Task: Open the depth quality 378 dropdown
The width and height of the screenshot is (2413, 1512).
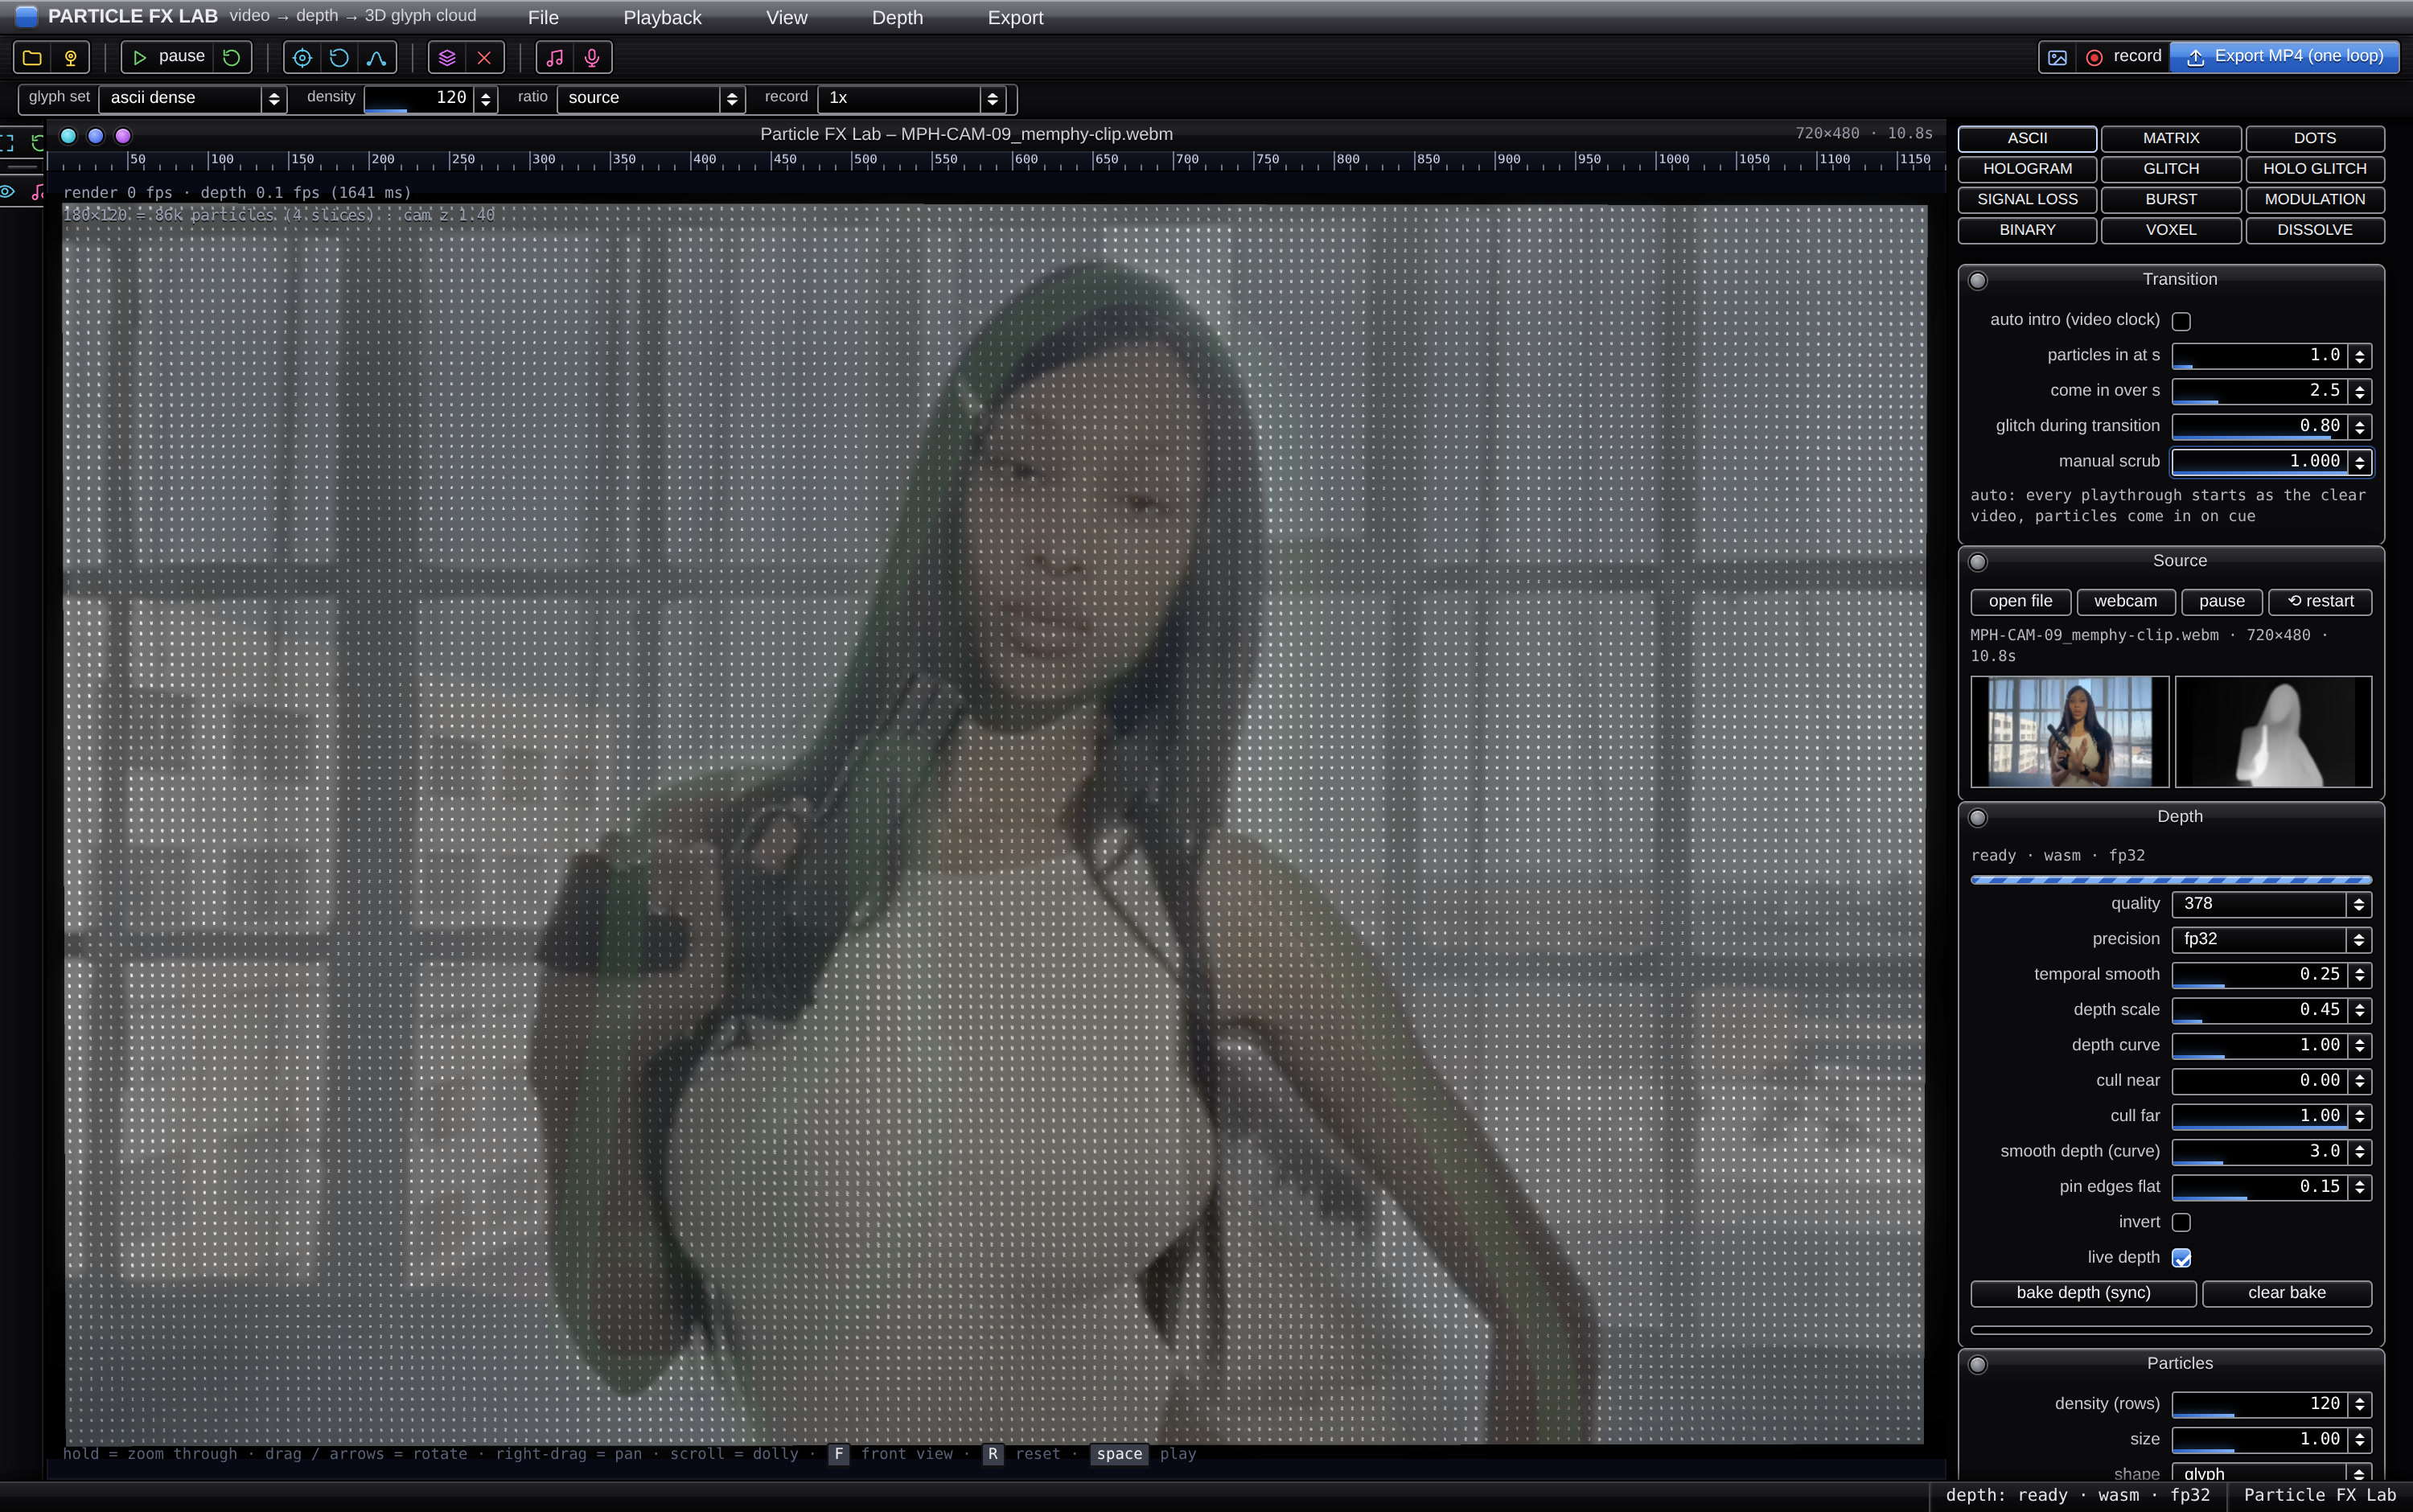Action: 2271,904
